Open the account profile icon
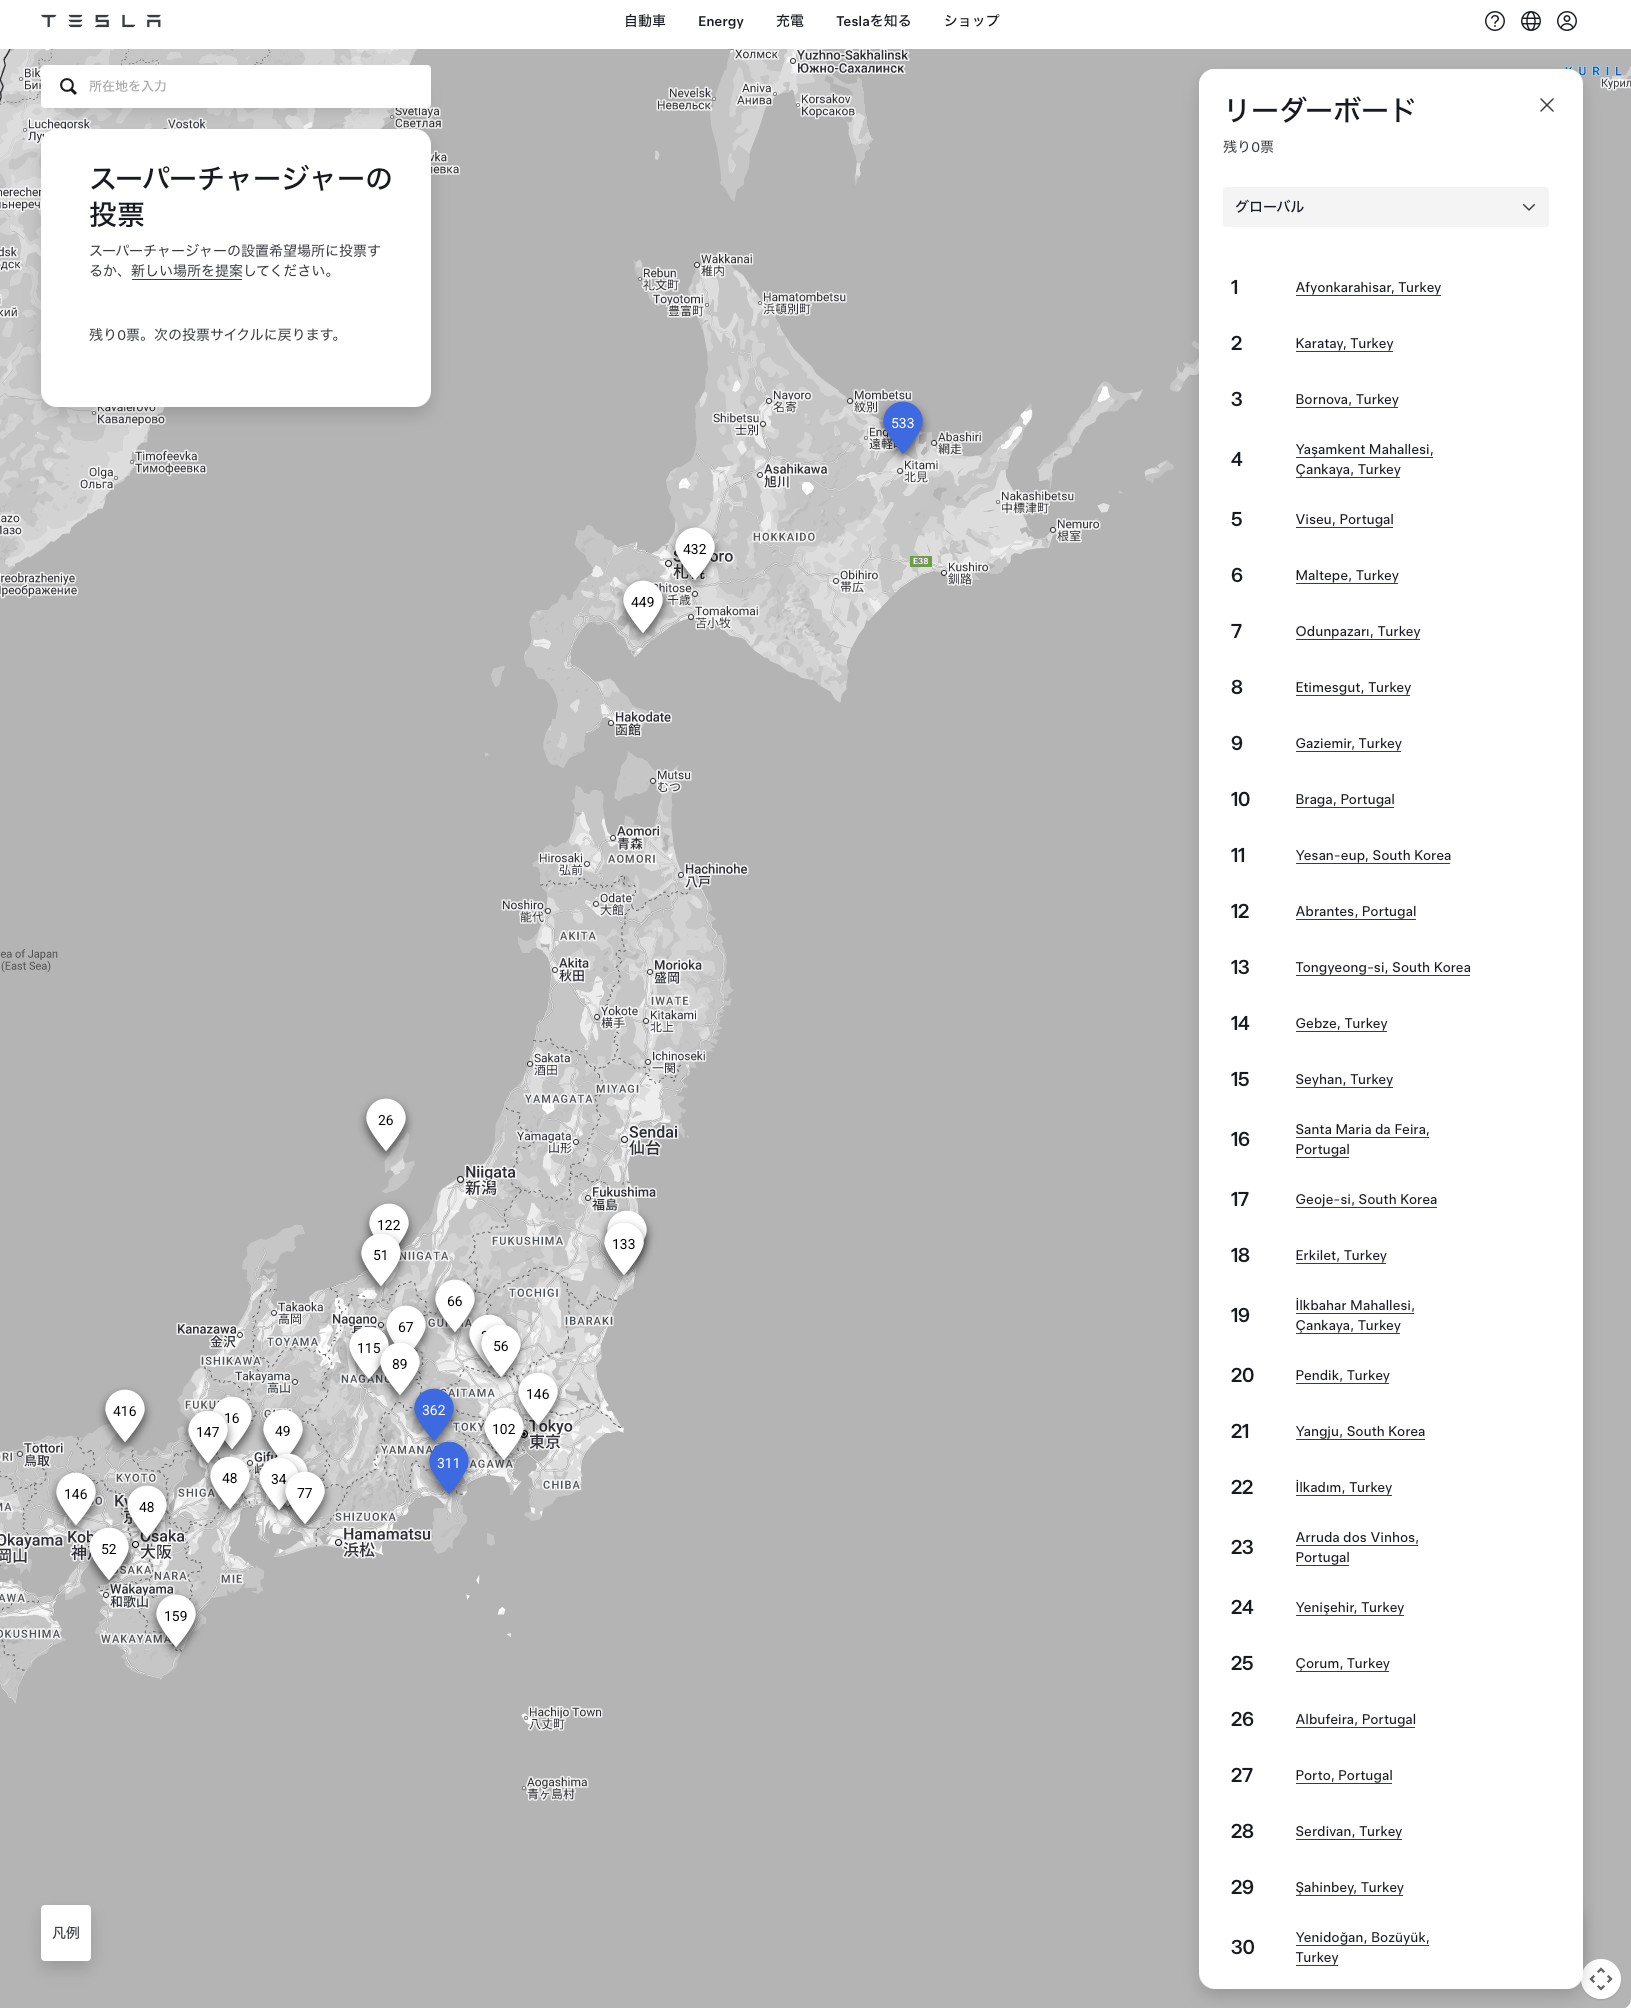Image resolution: width=1631 pixels, height=2008 pixels. (x=1566, y=21)
